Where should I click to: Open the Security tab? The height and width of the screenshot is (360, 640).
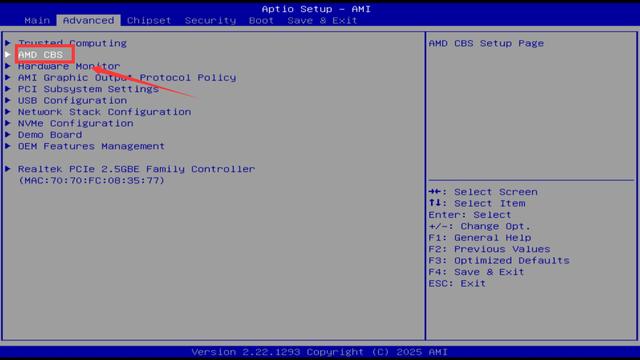pos(210,20)
